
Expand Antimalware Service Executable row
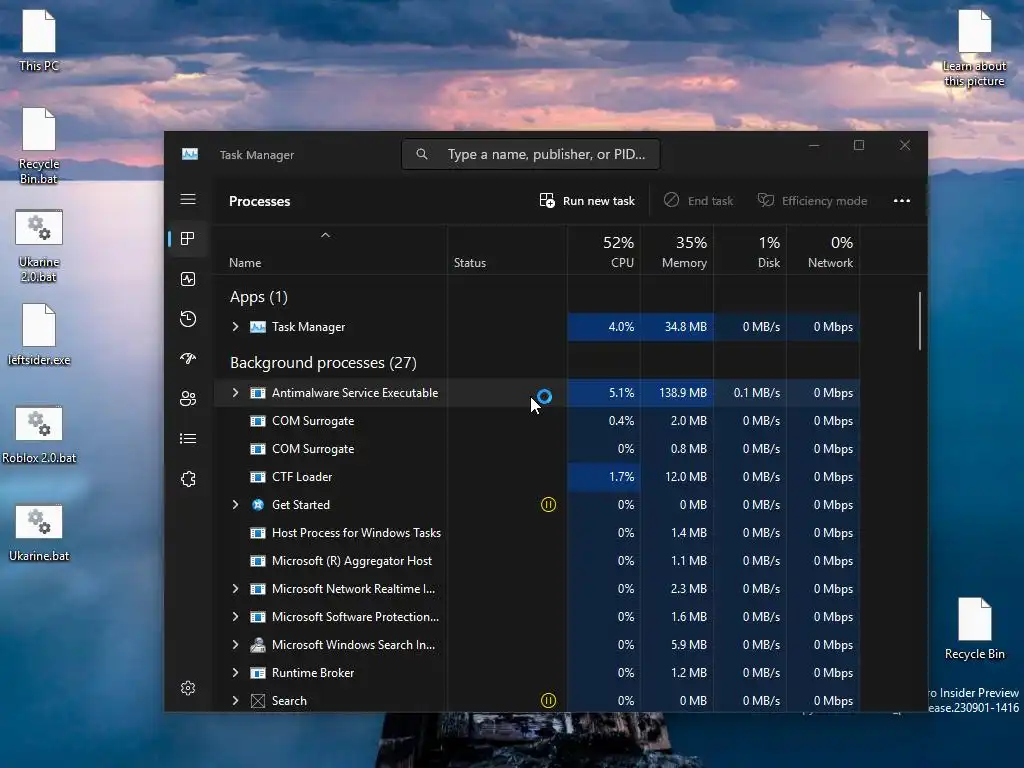pyautogui.click(x=235, y=392)
